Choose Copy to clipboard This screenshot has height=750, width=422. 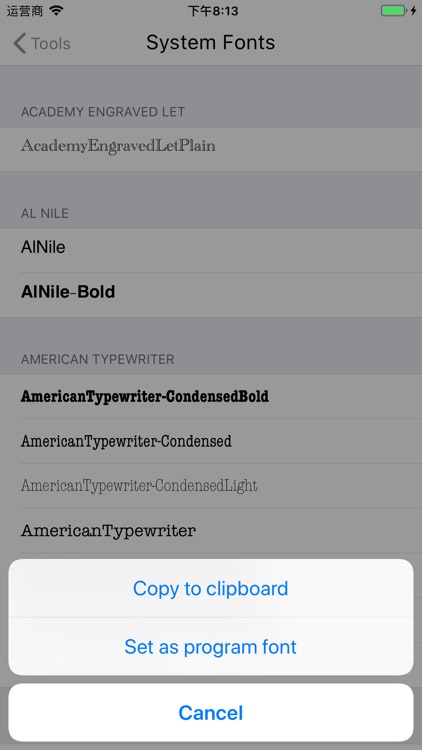[x=211, y=588]
